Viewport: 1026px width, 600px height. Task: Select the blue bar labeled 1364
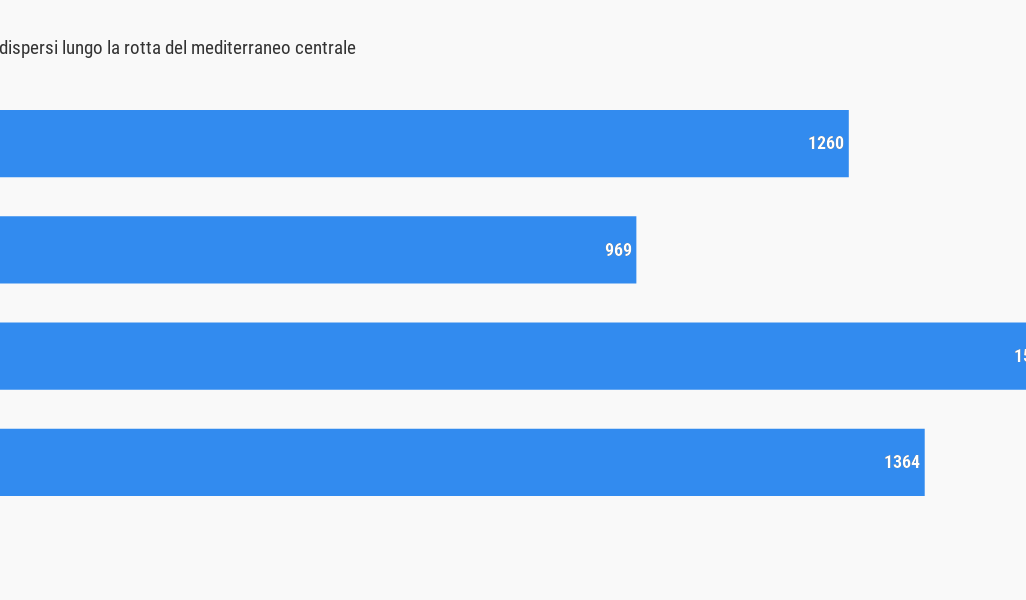(462, 463)
